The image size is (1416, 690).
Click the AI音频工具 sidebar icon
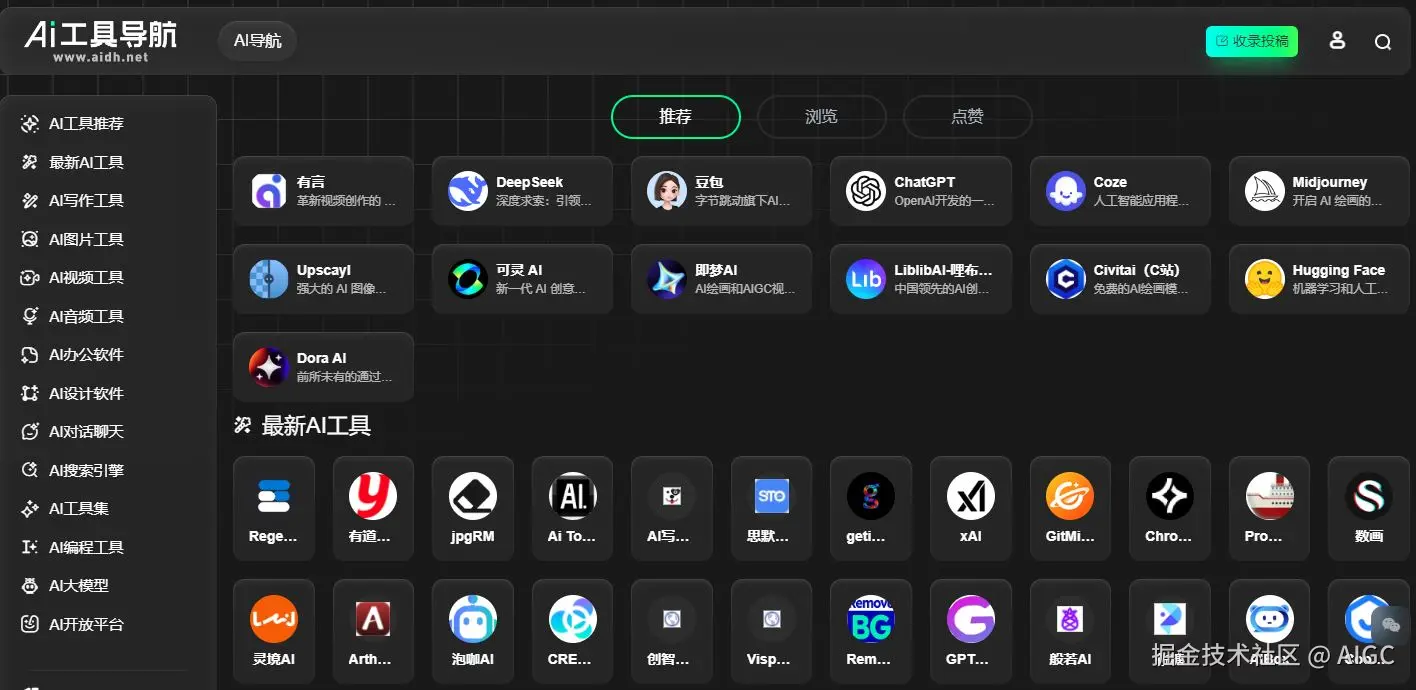click(x=30, y=316)
